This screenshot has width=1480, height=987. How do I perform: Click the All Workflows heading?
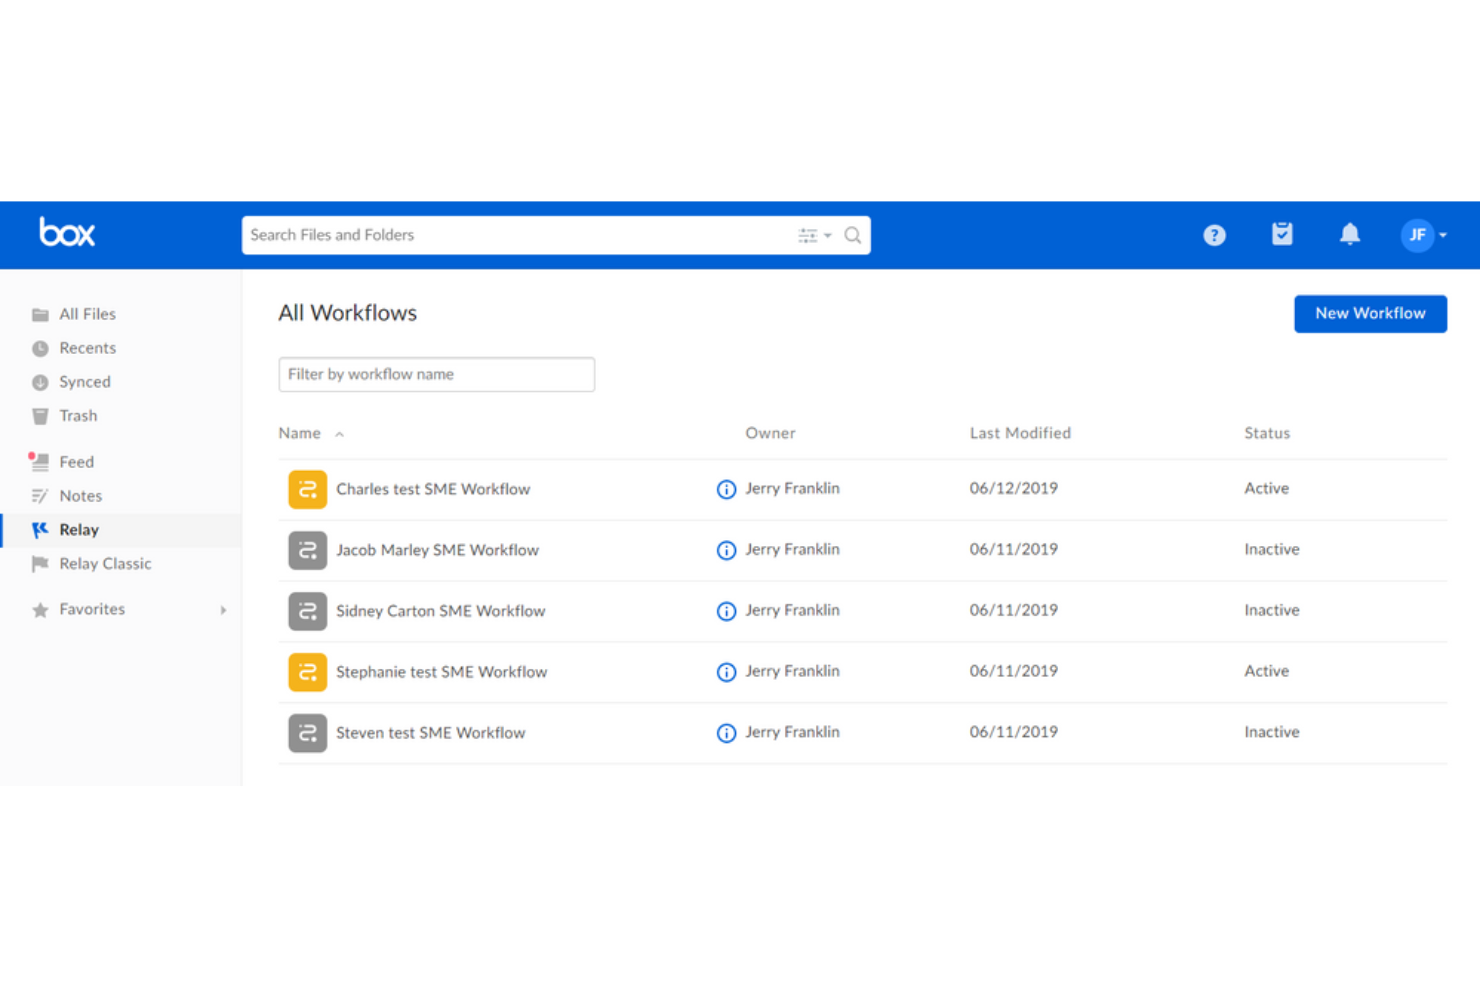click(x=347, y=313)
